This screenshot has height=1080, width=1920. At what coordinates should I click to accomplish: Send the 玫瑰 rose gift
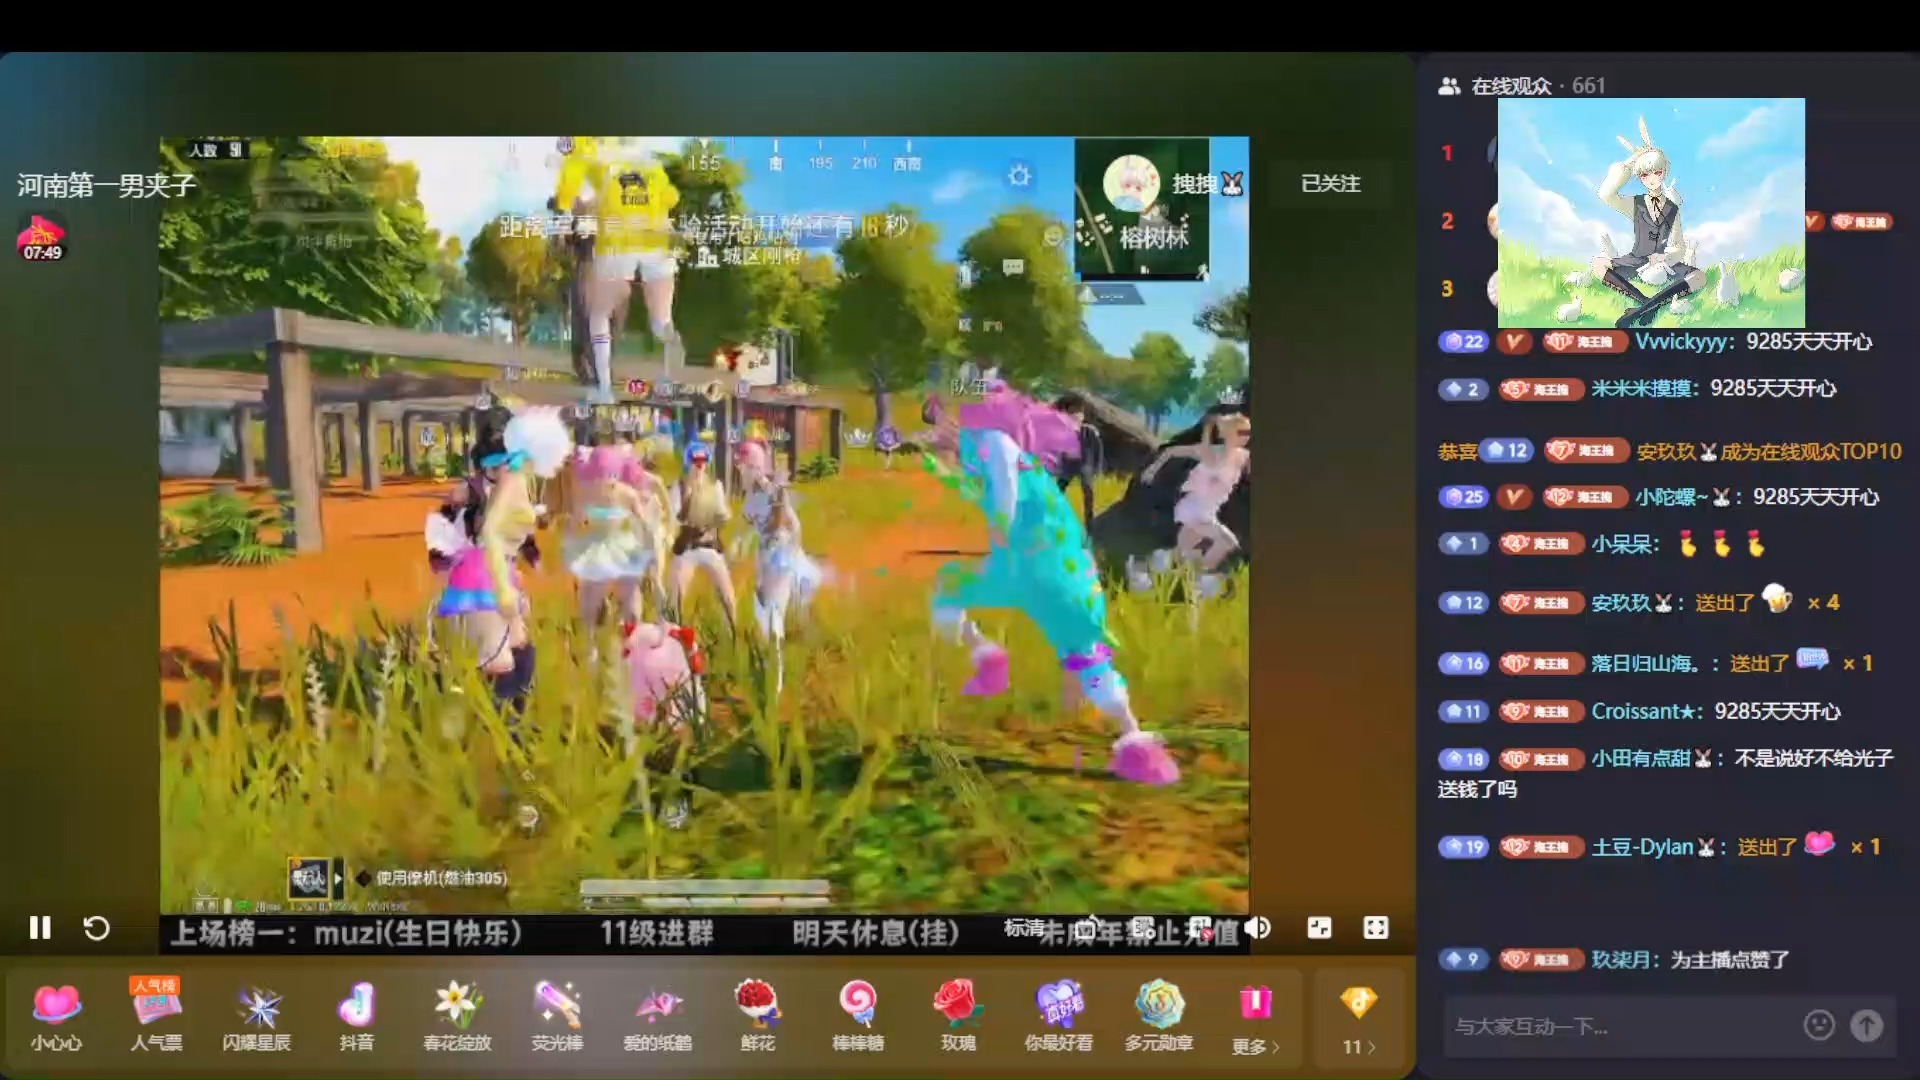click(x=958, y=1016)
